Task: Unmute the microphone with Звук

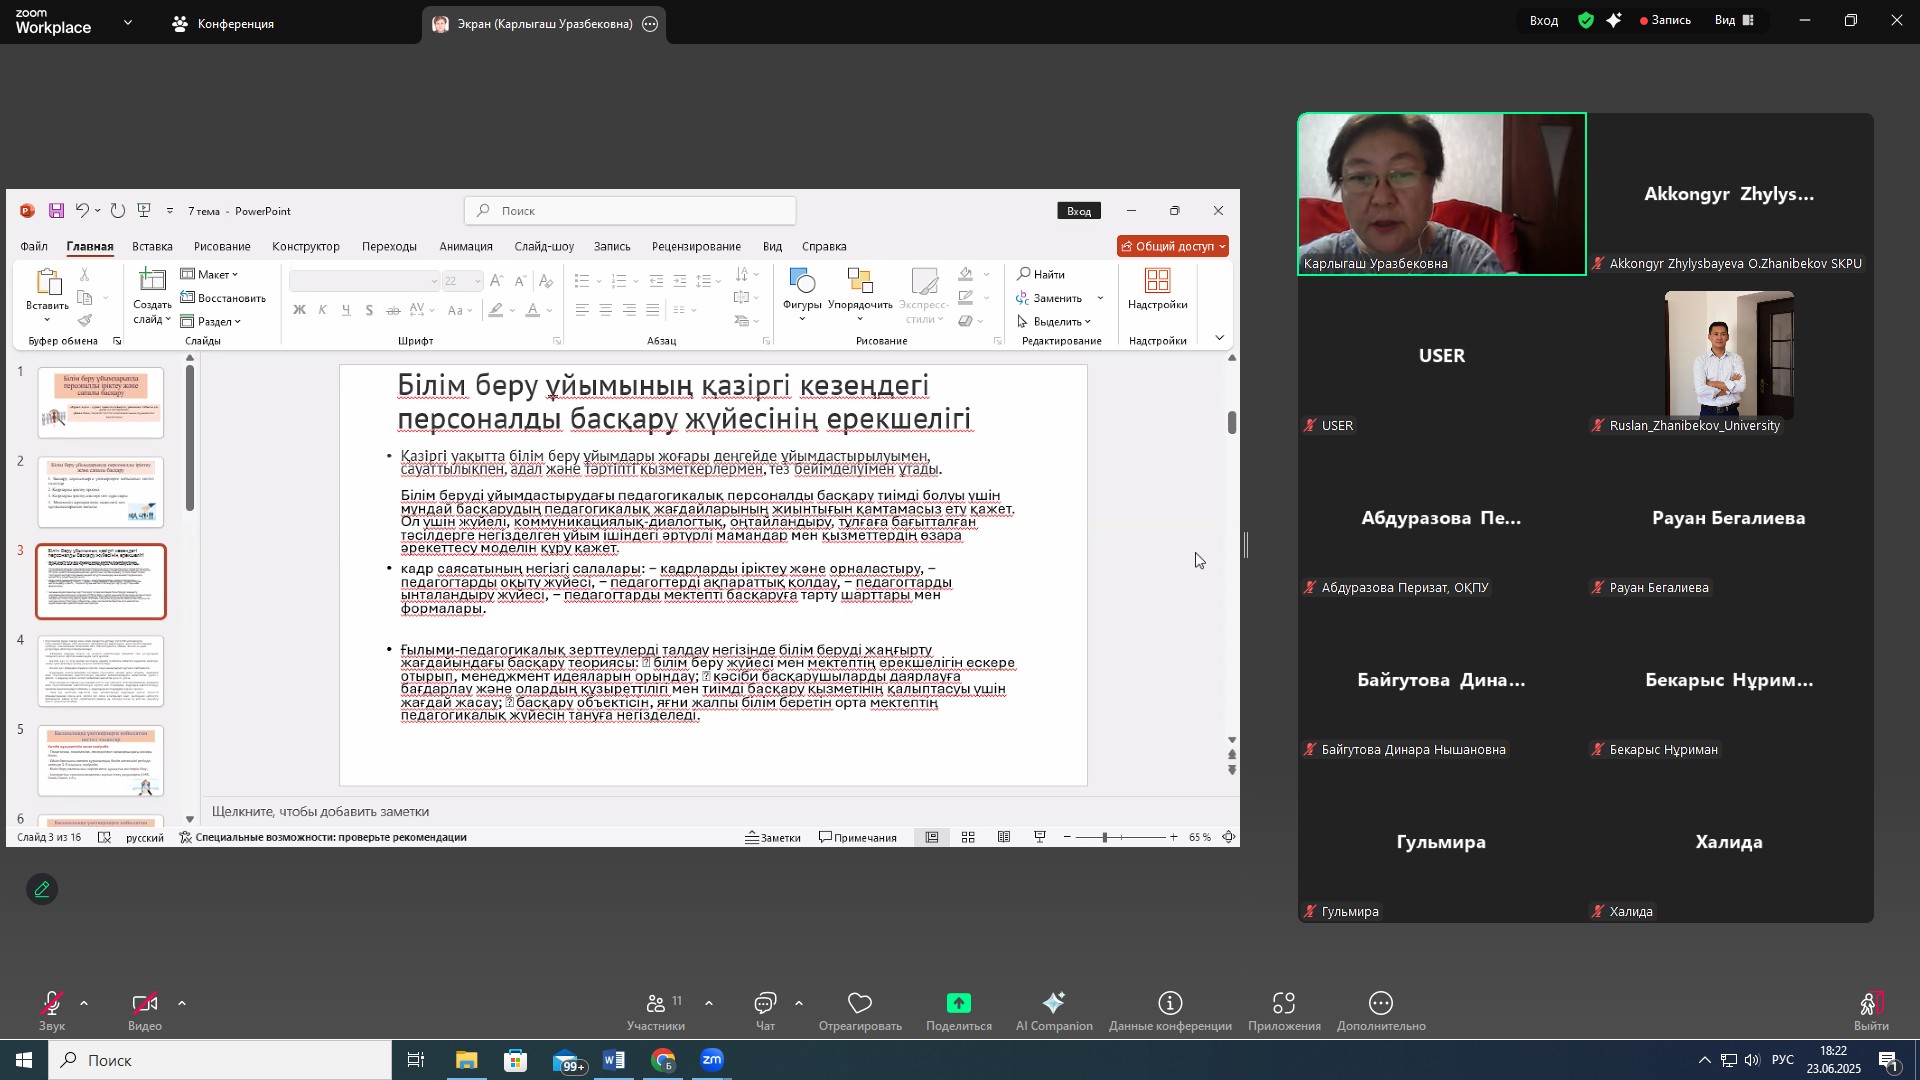Action: pyautogui.click(x=52, y=1005)
